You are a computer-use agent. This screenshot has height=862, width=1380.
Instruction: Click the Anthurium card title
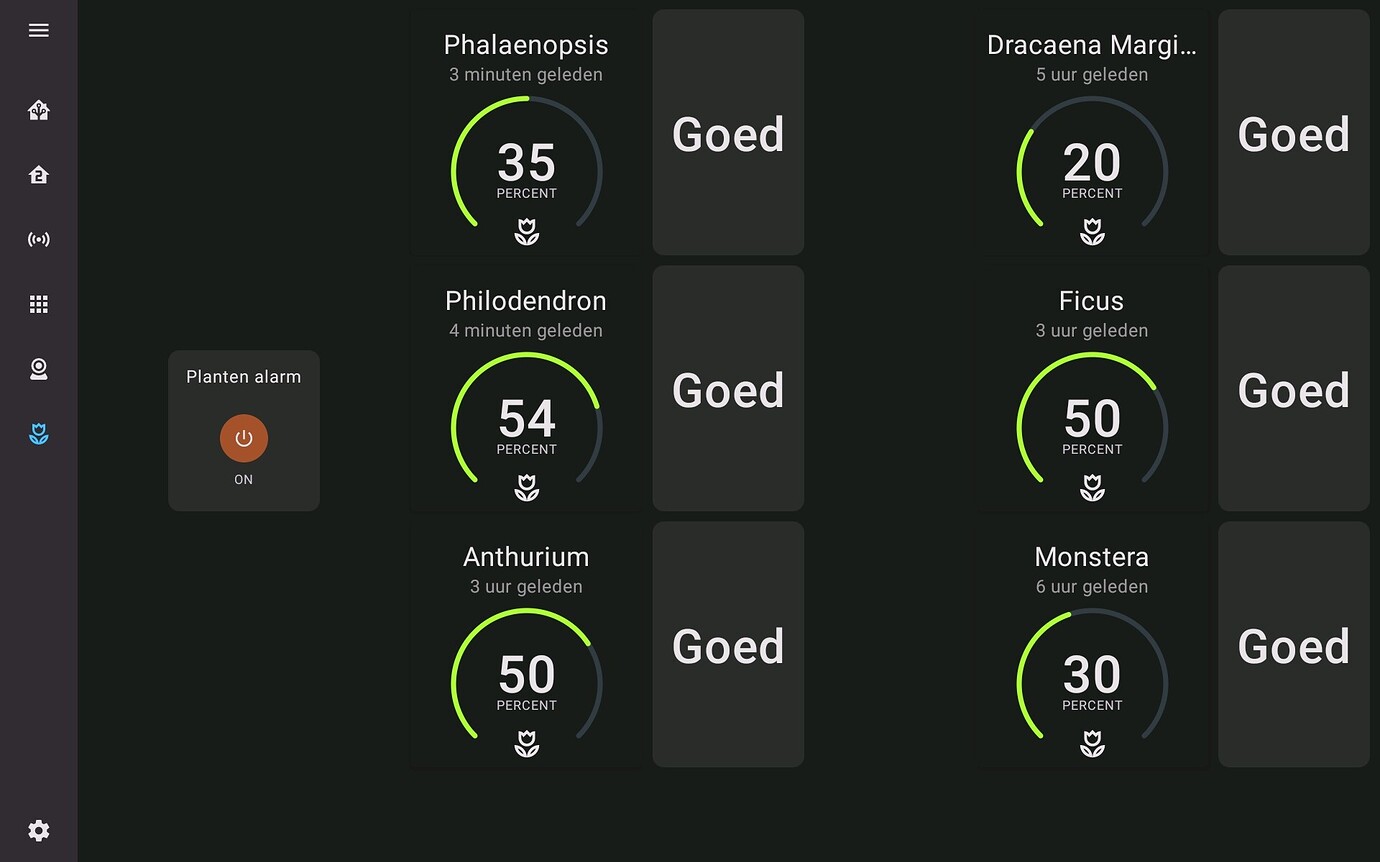coord(526,557)
